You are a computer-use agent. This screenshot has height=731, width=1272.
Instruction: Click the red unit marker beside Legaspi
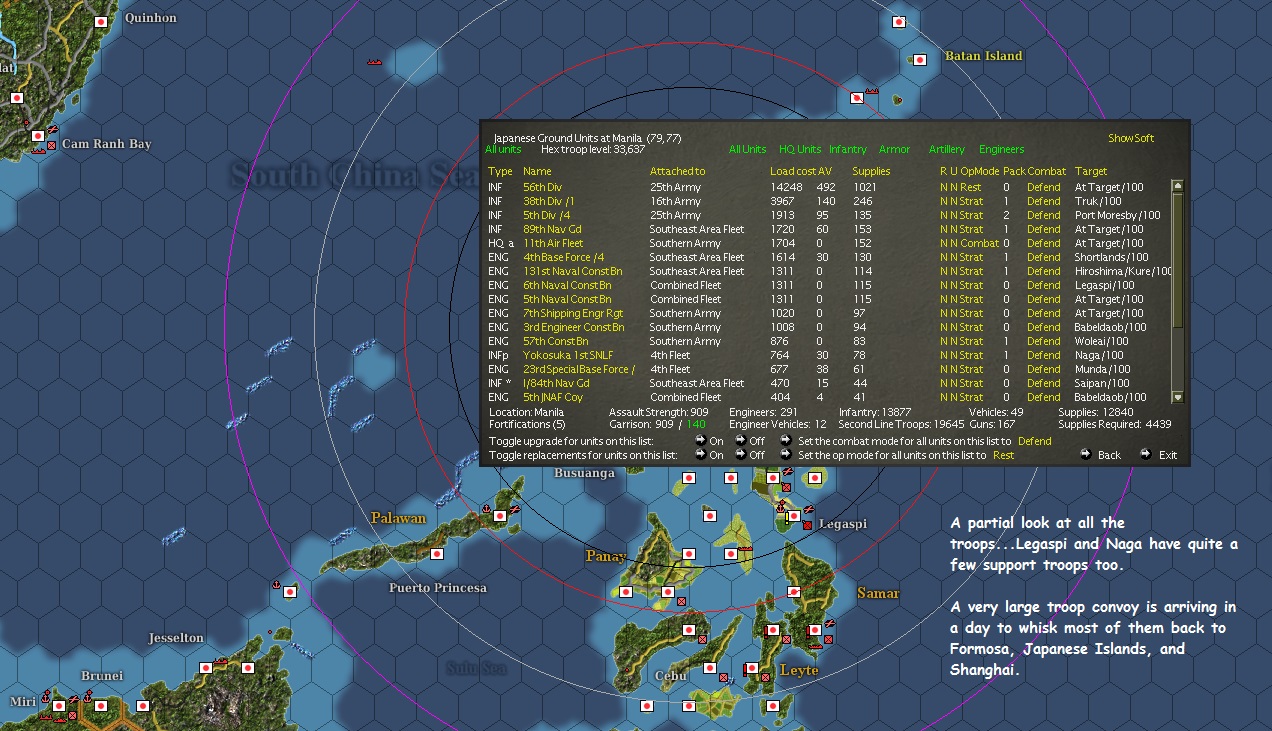tap(808, 525)
